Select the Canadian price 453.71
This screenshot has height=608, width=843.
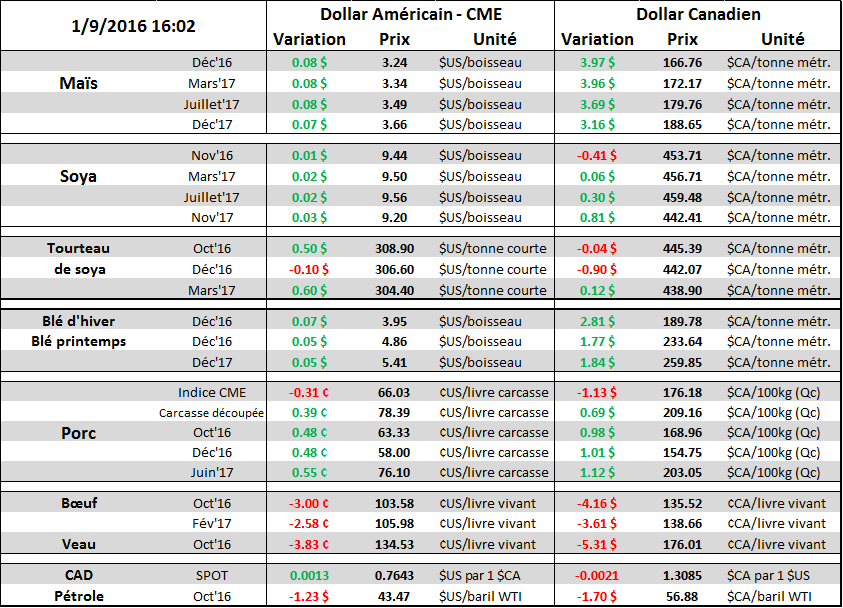point(682,155)
